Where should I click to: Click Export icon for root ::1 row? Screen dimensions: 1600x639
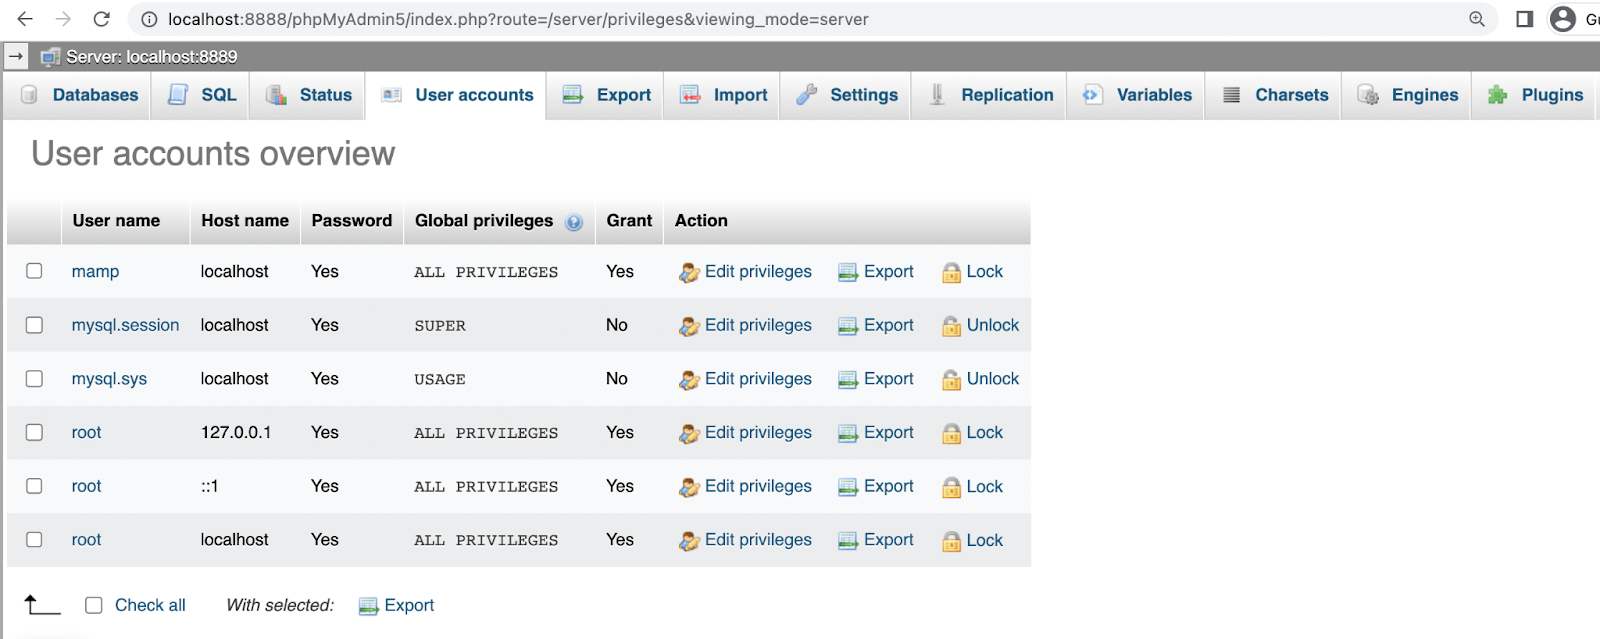[848, 487]
